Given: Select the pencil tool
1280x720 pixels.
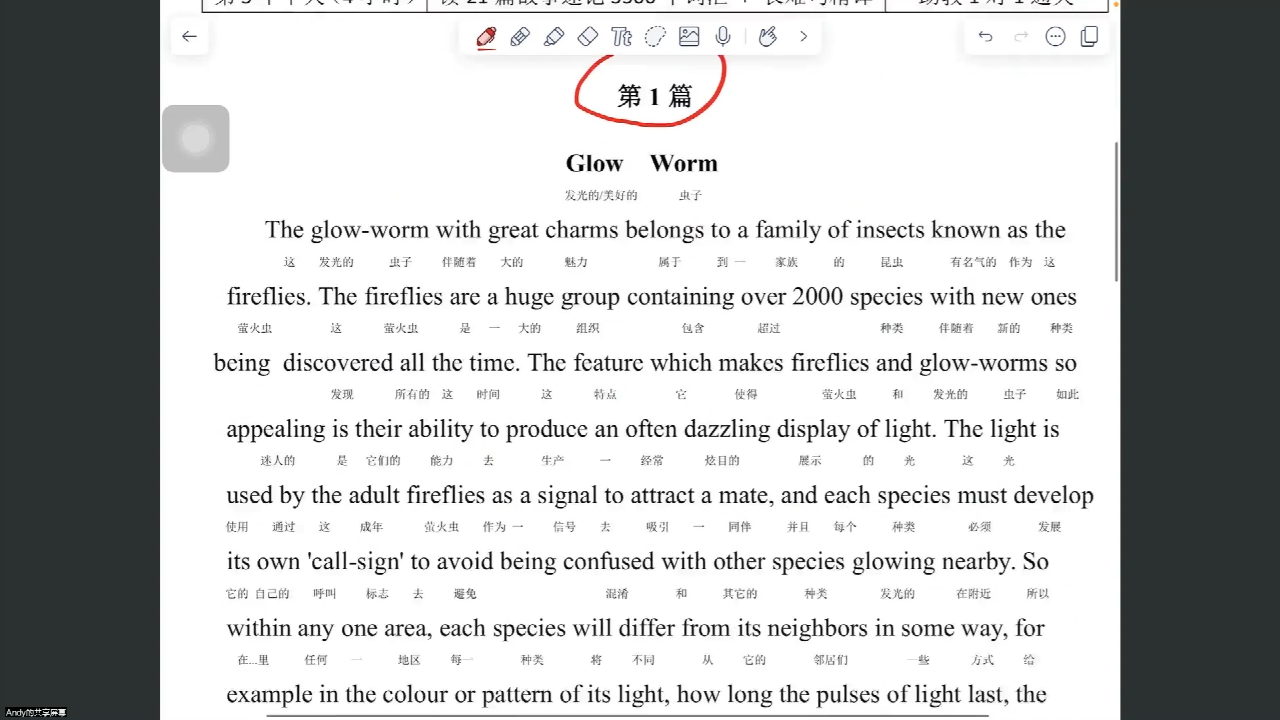Looking at the screenshot, I should [520, 37].
